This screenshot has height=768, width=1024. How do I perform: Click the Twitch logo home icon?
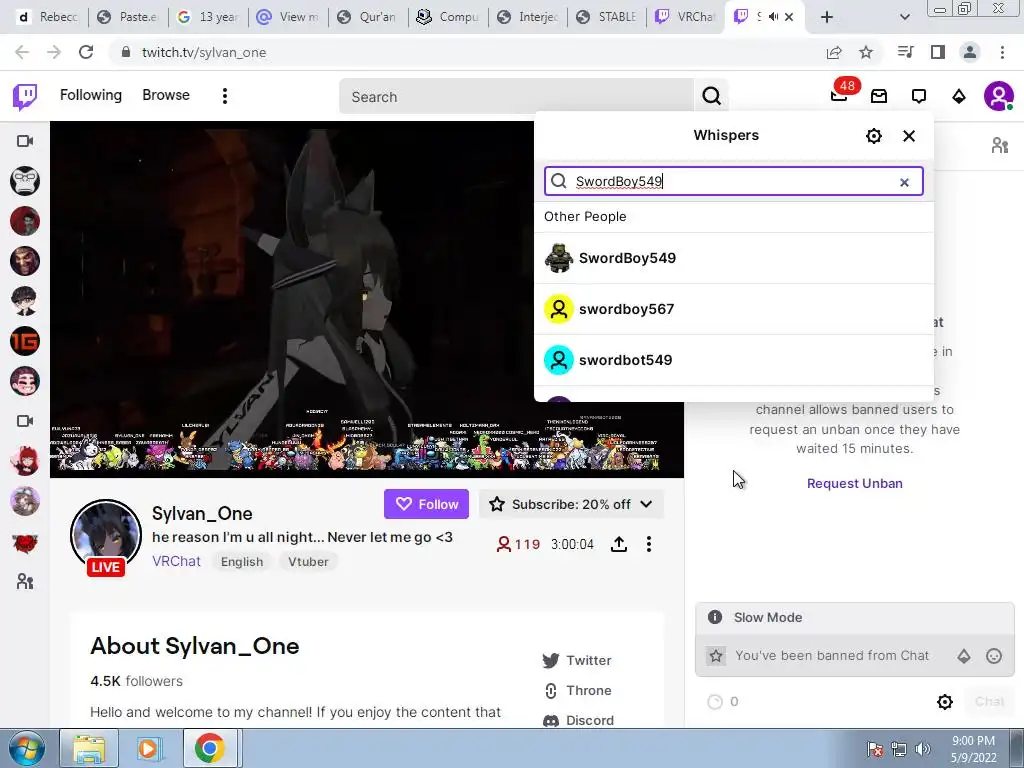(25, 97)
